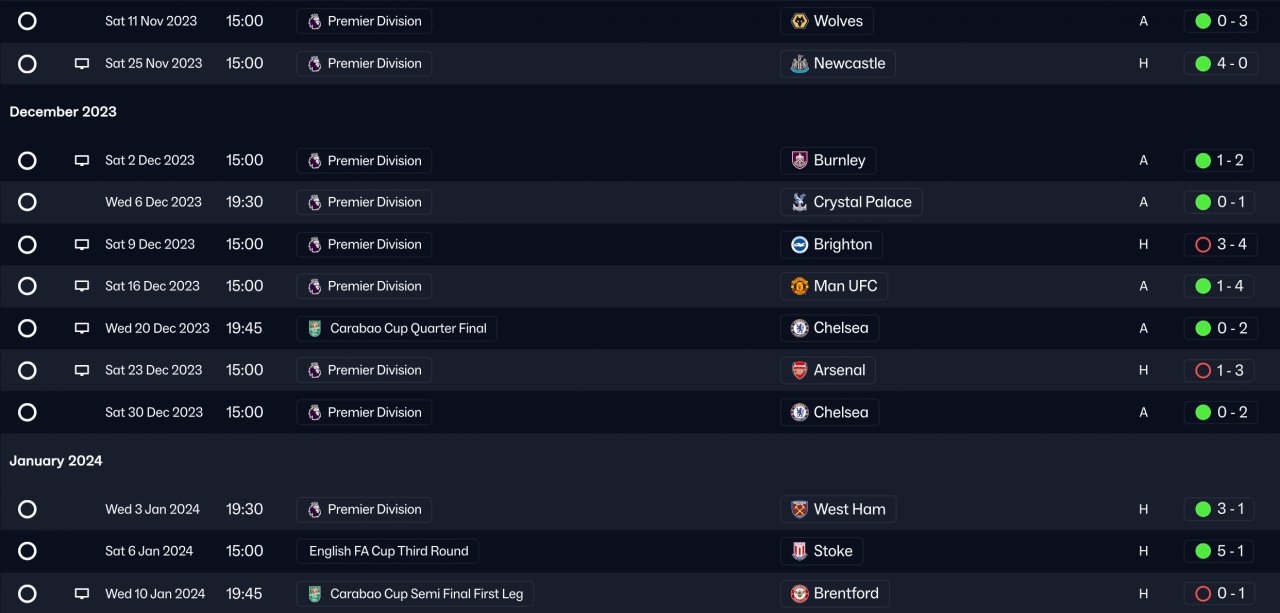The height and width of the screenshot is (613, 1280).
Task: Select the circle for the Wolves fixture
Action: point(27,21)
